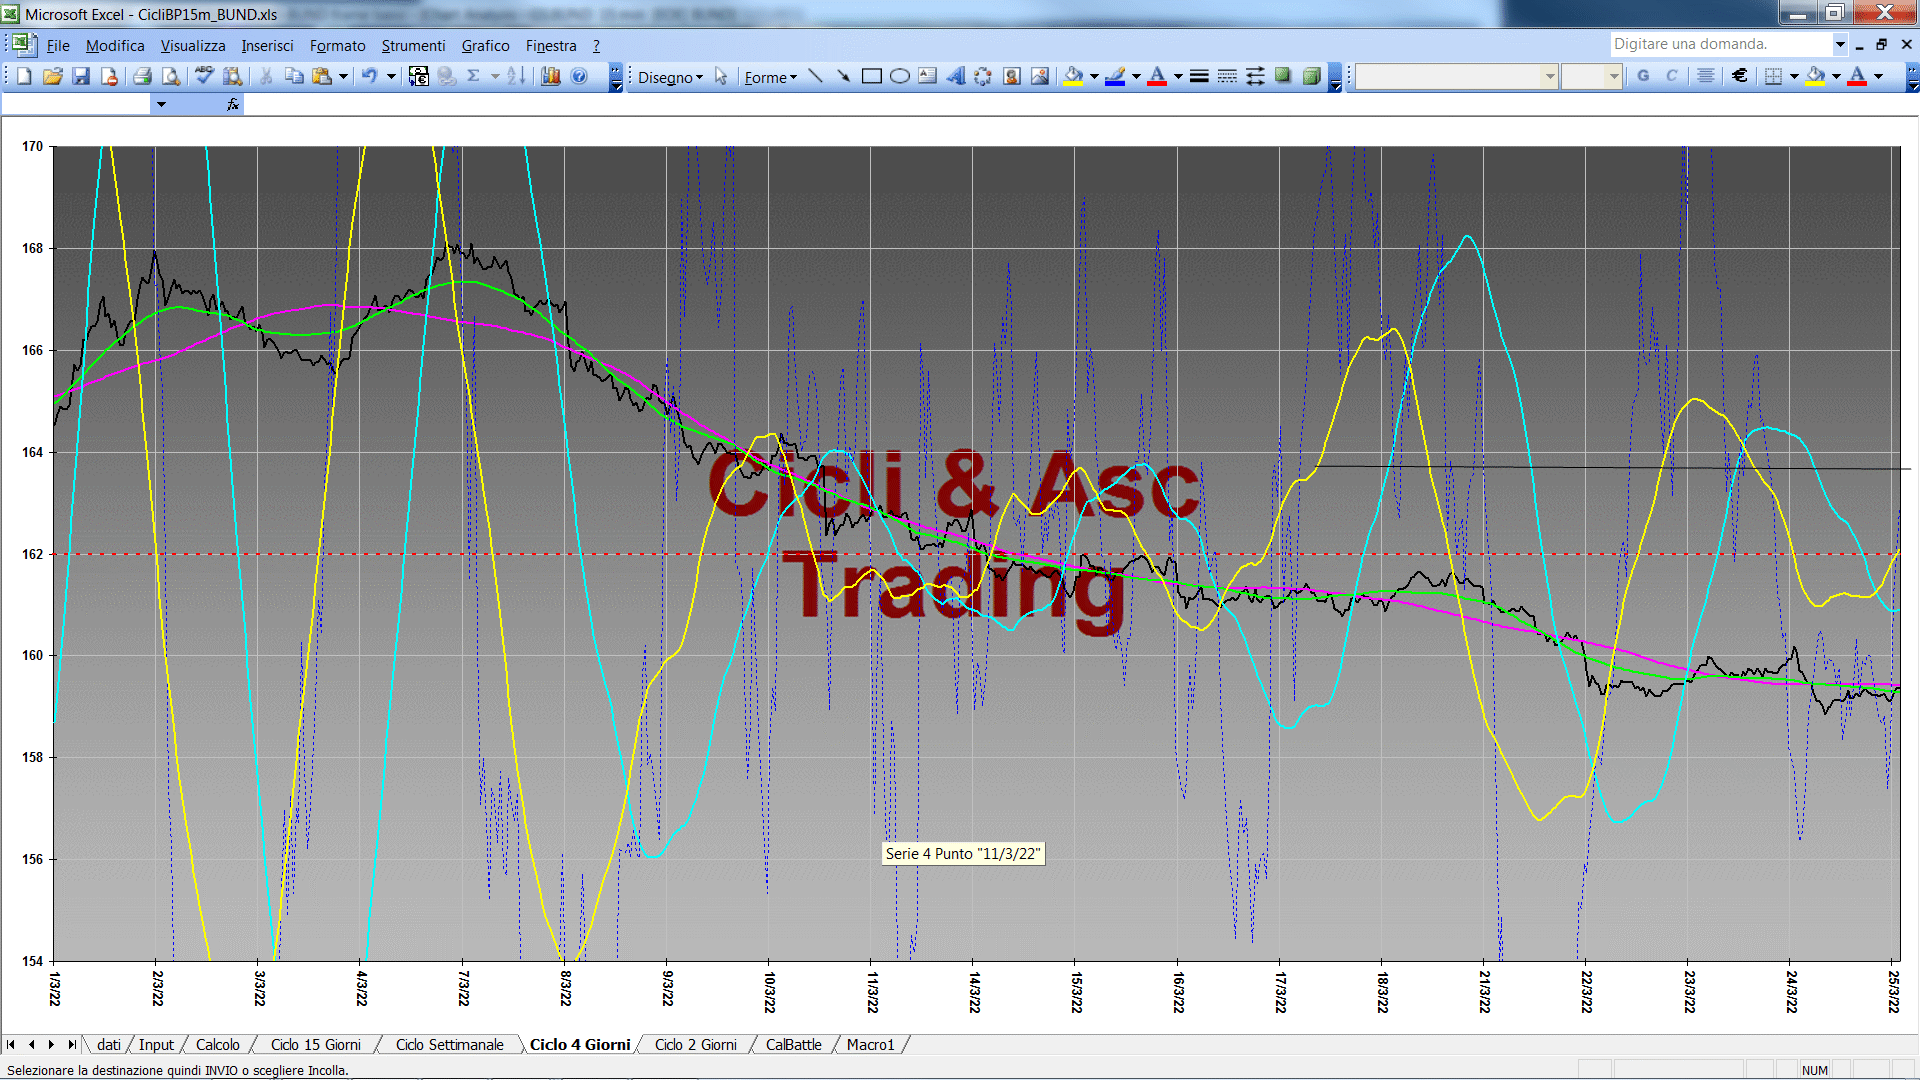The image size is (1920, 1080).
Task: Apply euro currency style
Action: click(1740, 76)
